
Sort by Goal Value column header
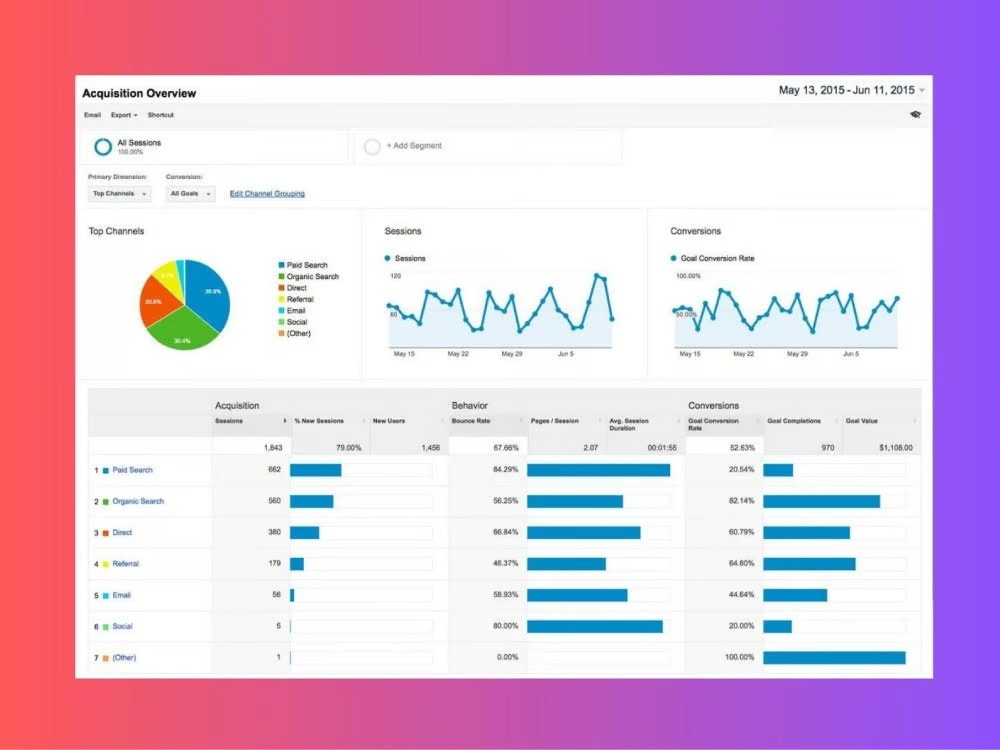click(862, 421)
